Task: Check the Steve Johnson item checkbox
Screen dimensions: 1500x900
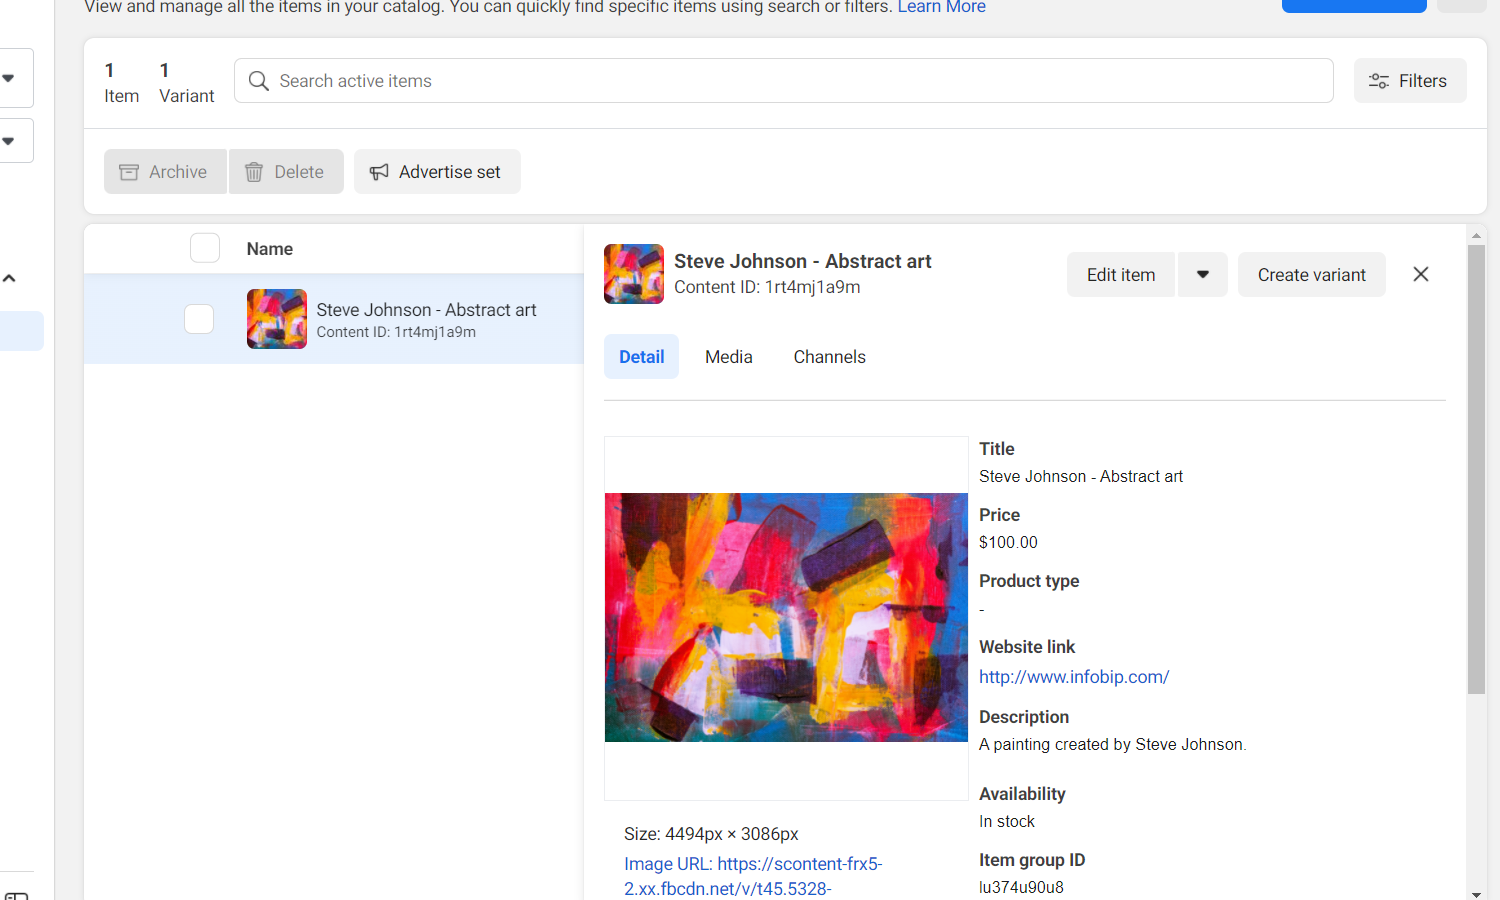Action: (x=199, y=319)
